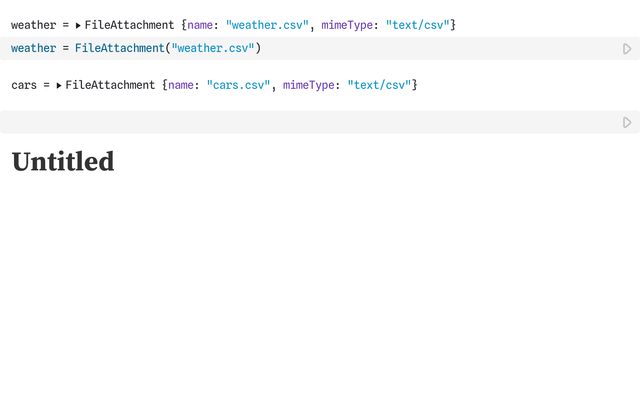Click the "text/csv" value in the weather output

click(417, 25)
